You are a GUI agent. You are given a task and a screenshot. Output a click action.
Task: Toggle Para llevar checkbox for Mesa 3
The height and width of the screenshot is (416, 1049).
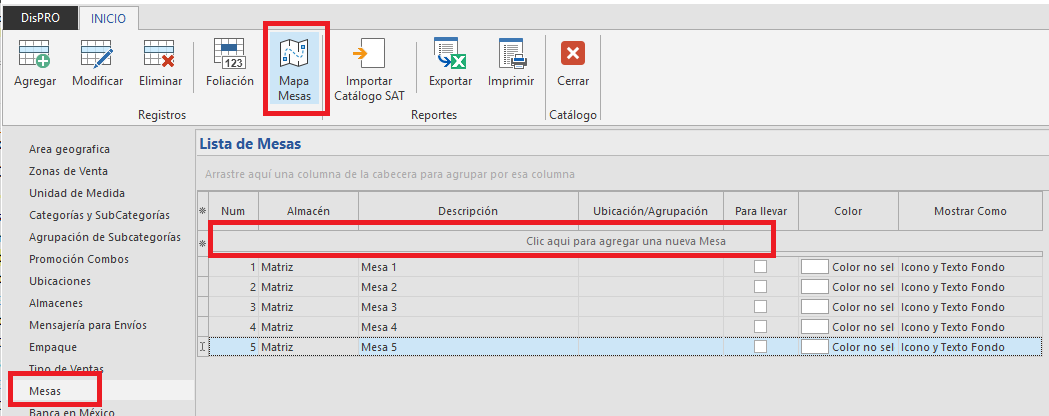coord(761,307)
